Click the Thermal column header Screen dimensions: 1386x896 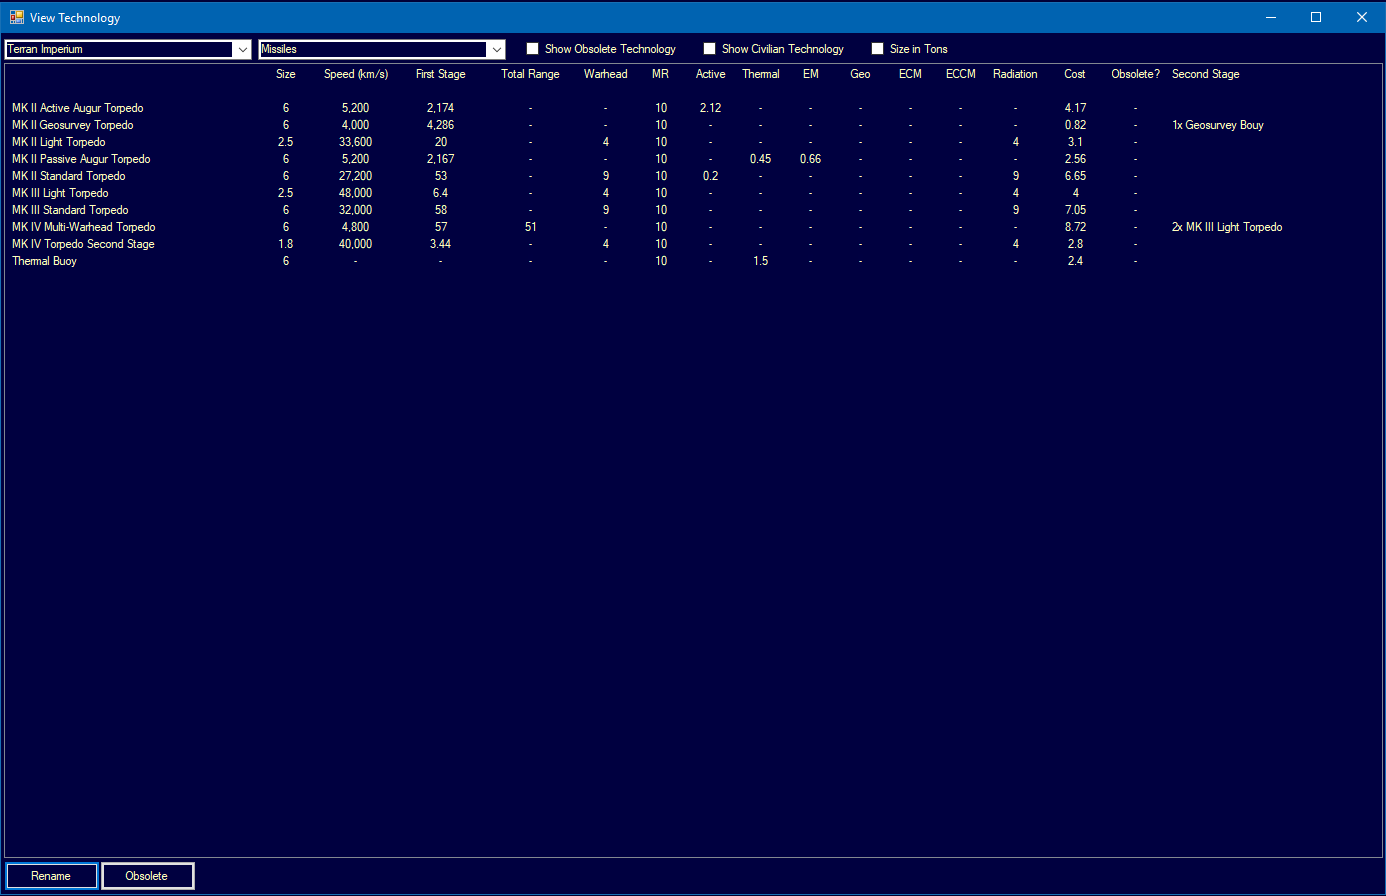pyautogui.click(x=761, y=74)
